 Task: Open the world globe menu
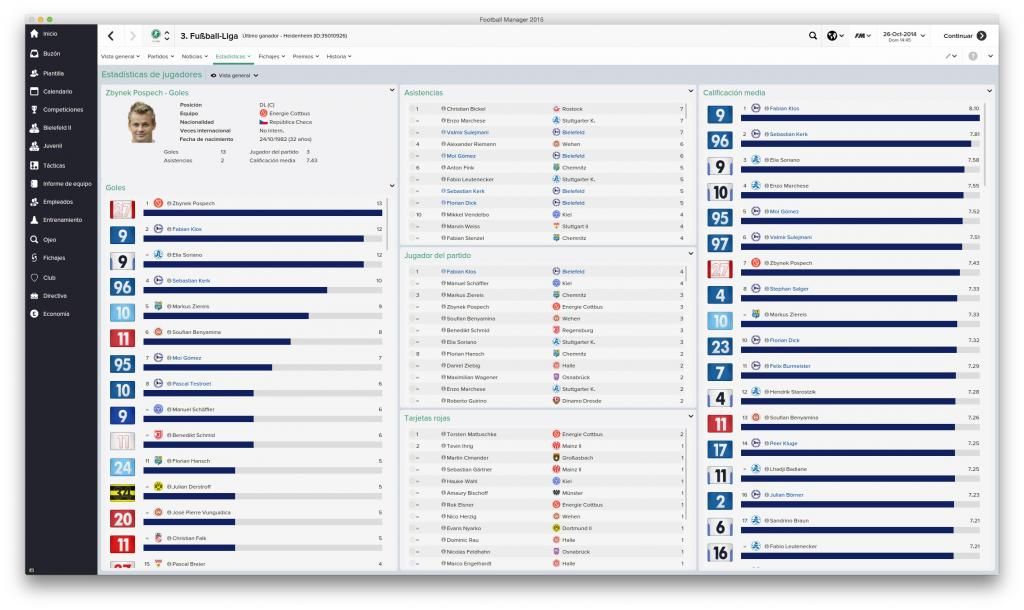pyautogui.click(x=835, y=36)
